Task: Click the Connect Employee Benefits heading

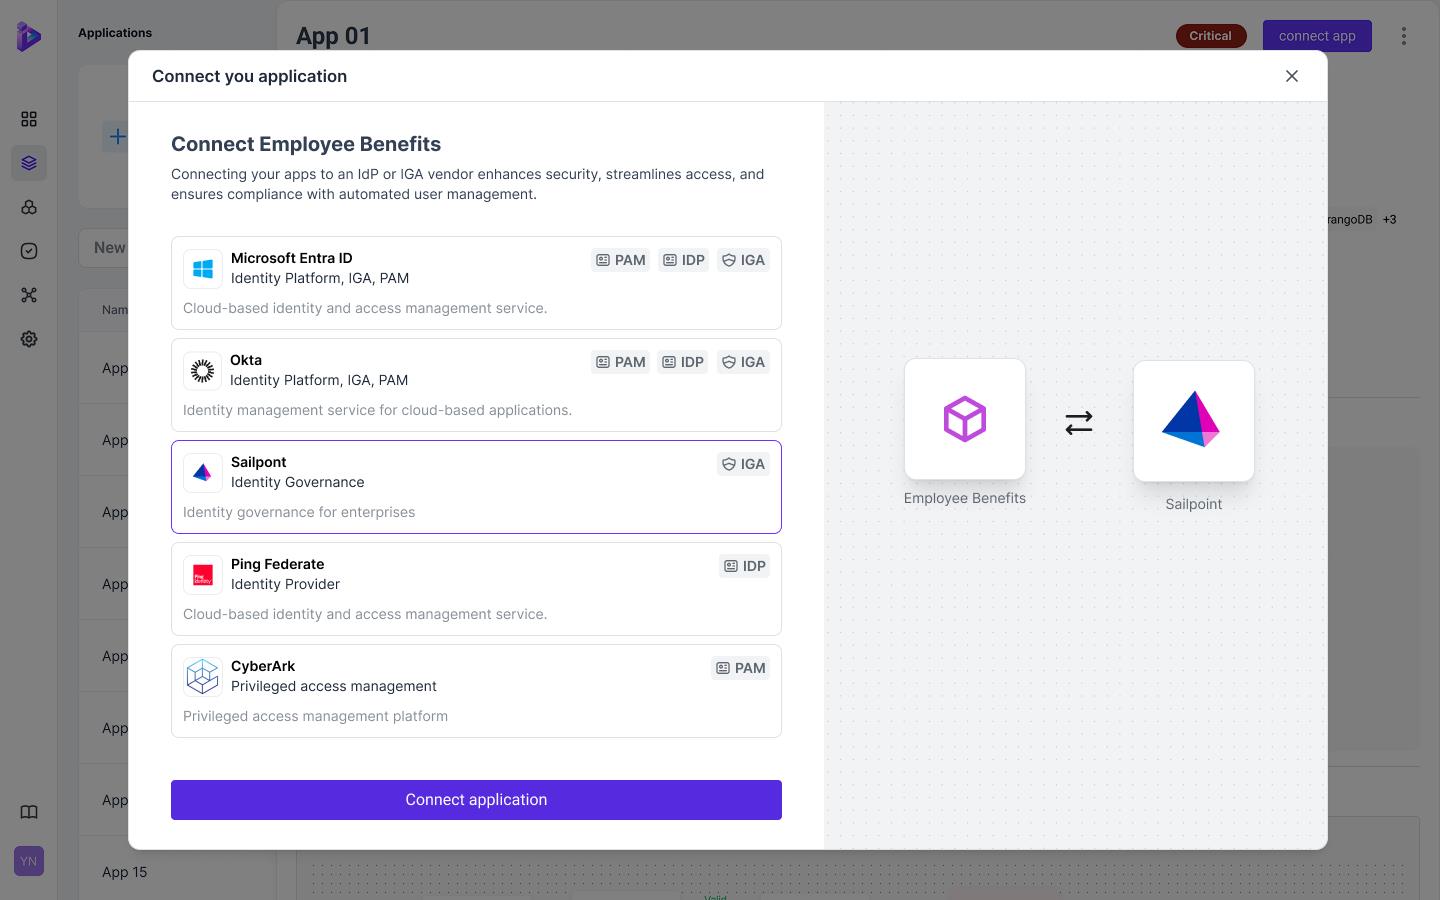Action: [306, 144]
